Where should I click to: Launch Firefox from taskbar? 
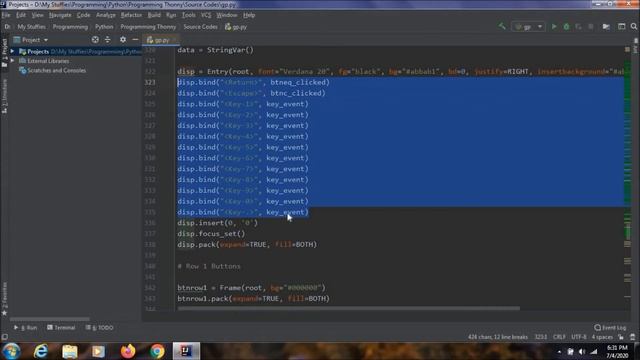click(x=128, y=351)
